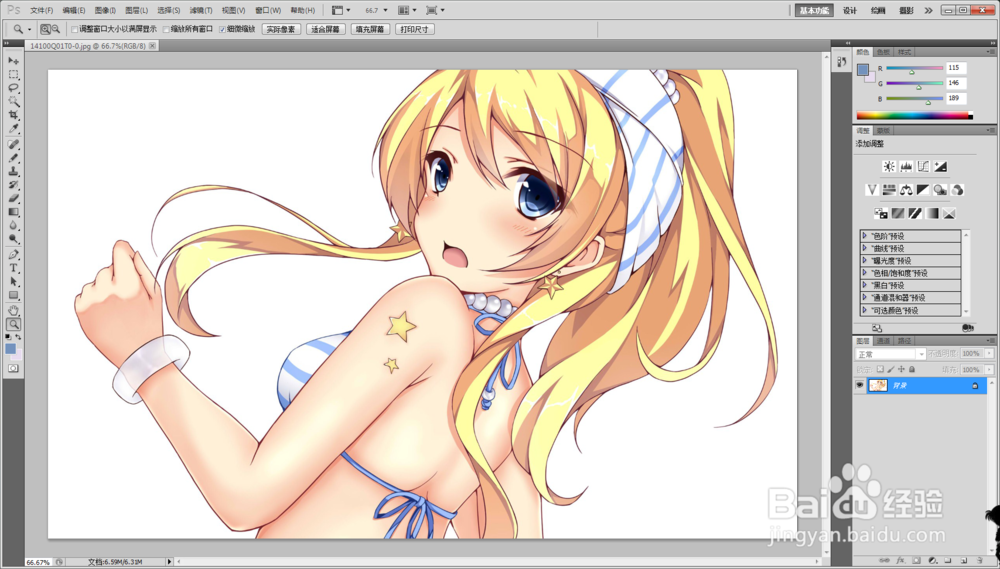Select the Brush tool

(13, 158)
